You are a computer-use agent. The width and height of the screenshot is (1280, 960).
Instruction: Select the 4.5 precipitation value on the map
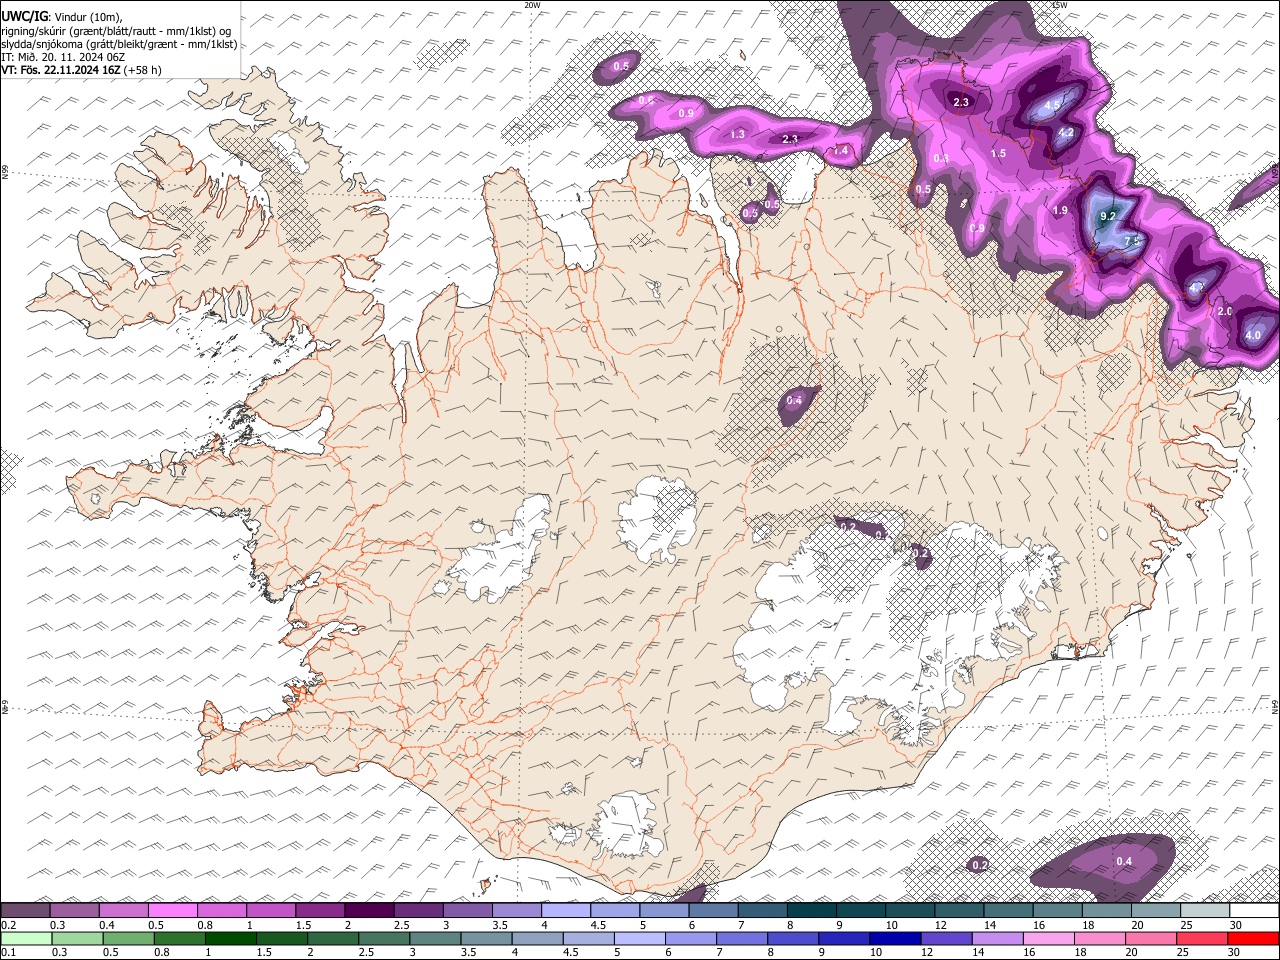(x=1052, y=105)
